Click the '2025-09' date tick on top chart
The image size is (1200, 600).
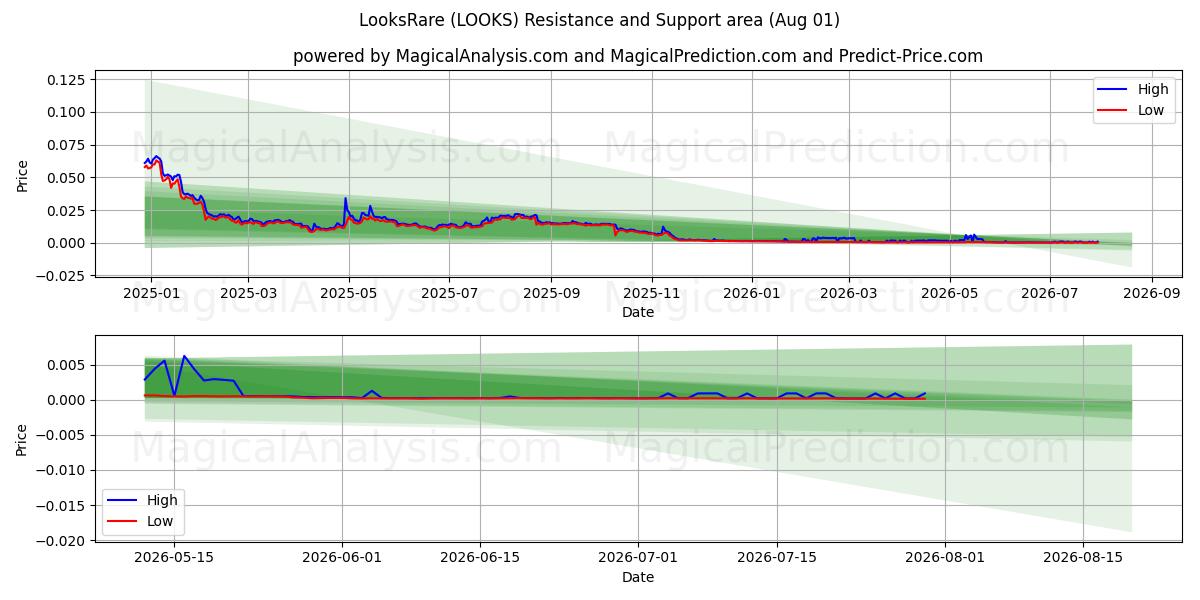551,293
